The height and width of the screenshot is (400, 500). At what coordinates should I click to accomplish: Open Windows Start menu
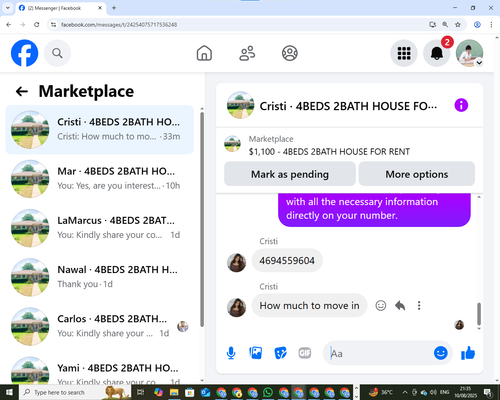(x=9, y=392)
